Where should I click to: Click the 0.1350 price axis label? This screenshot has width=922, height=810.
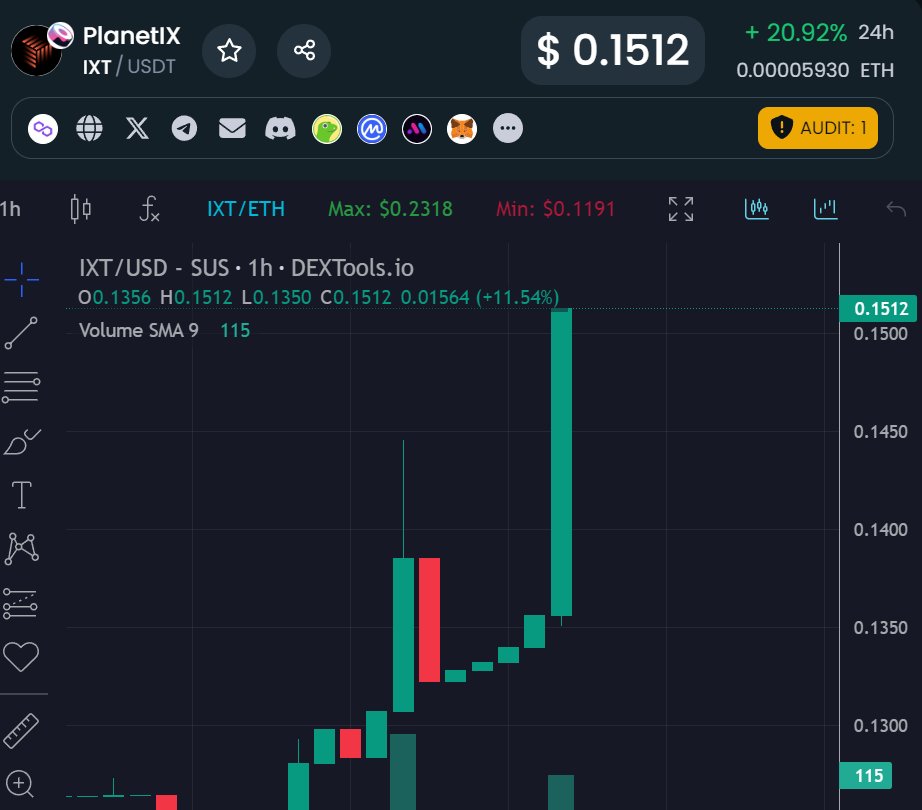[x=880, y=628]
